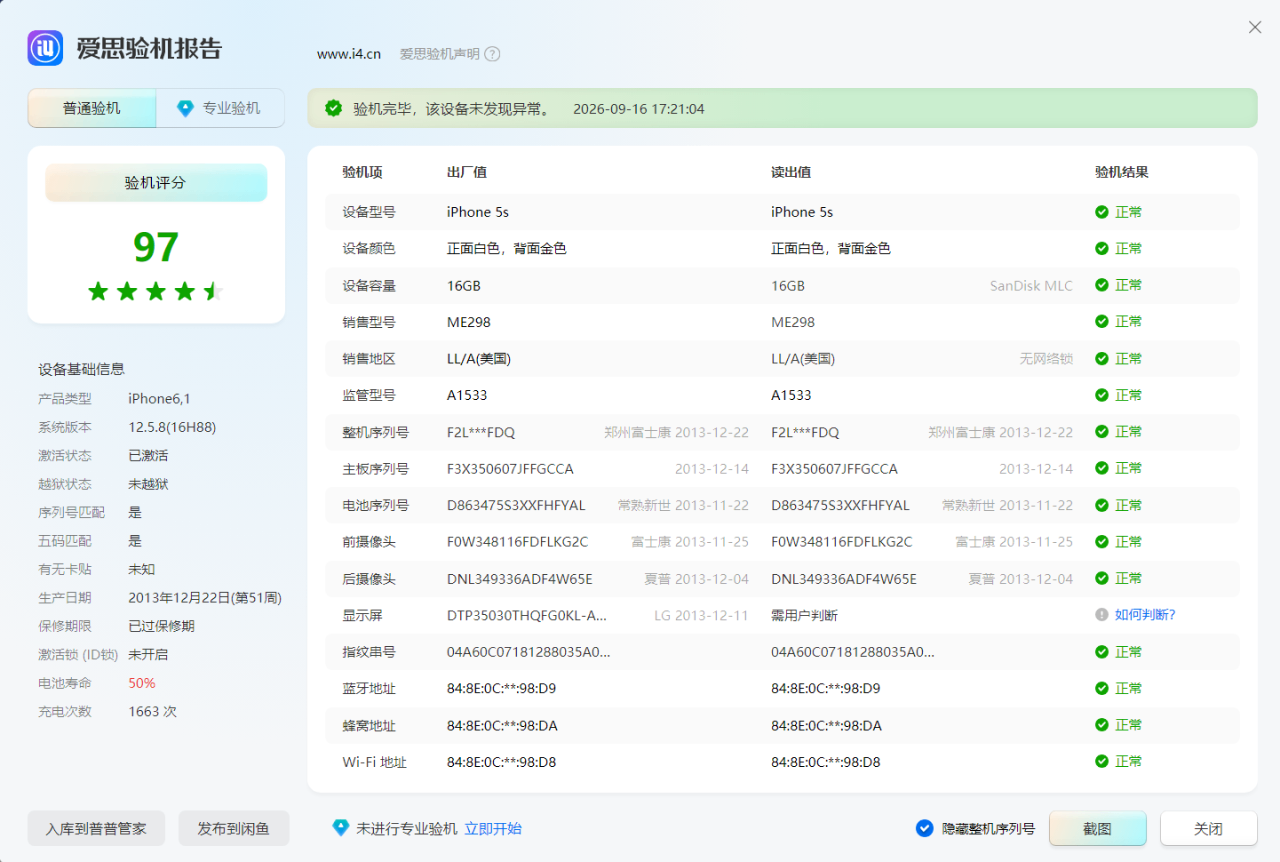Click the green check icon in the 设备型号 row

1102,212
